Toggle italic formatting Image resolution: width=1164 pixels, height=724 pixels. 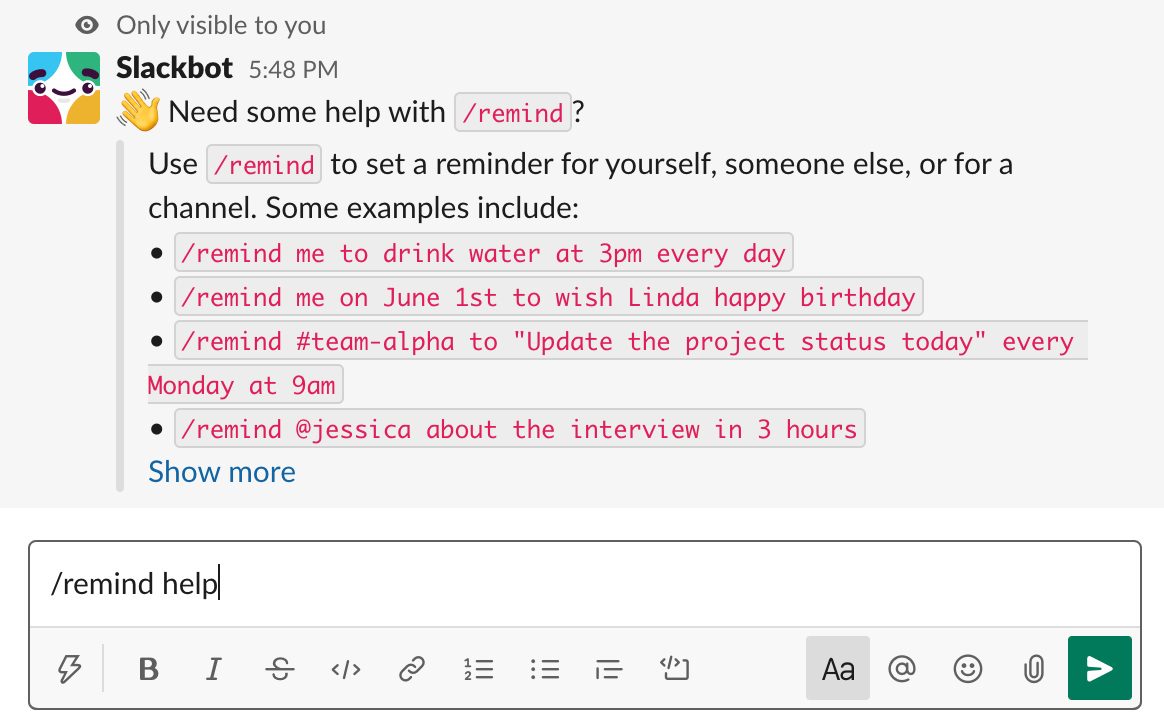(x=213, y=668)
